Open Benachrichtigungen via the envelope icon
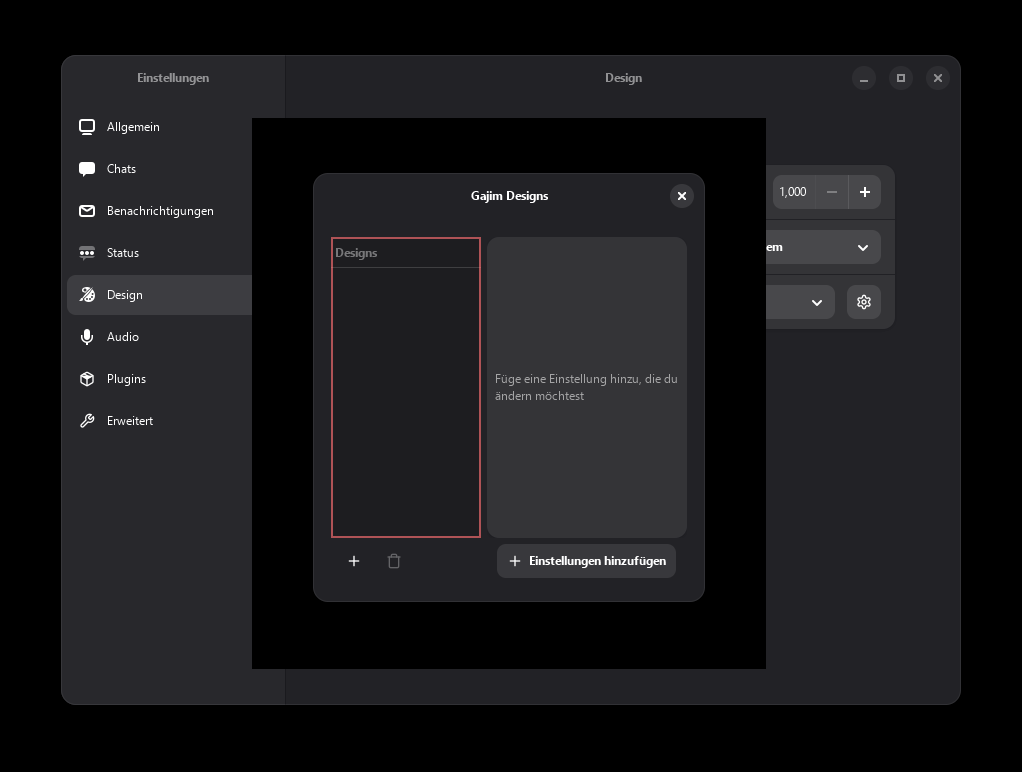The image size is (1022, 772). [87, 211]
